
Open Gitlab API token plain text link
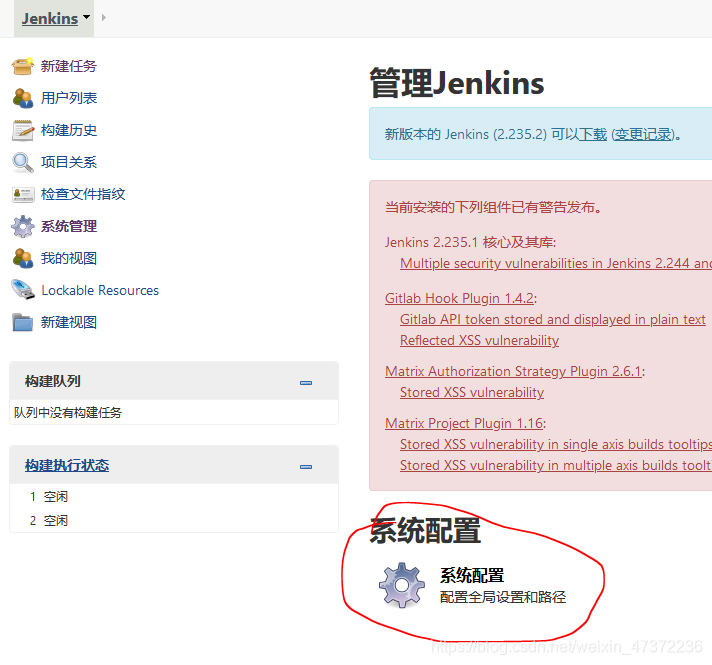tap(553, 319)
